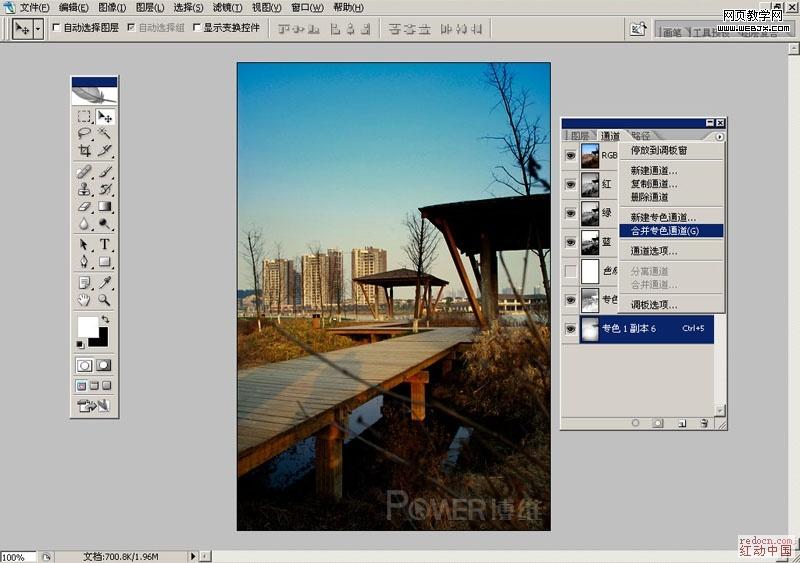Switch to Quick Mask mode
The width and height of the screenshot is (800, 563).
tap(104, 365)
